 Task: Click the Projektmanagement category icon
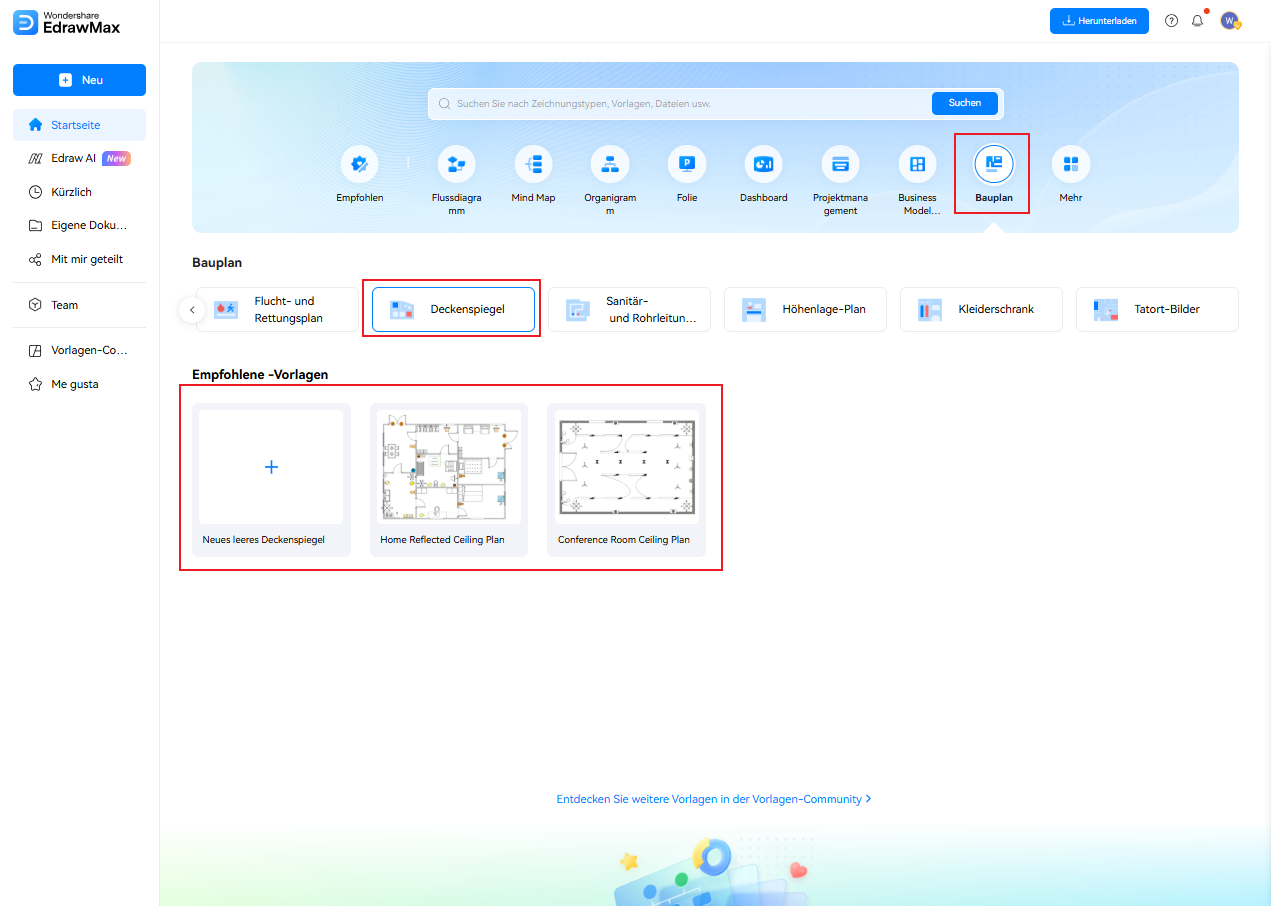(840, 164)
